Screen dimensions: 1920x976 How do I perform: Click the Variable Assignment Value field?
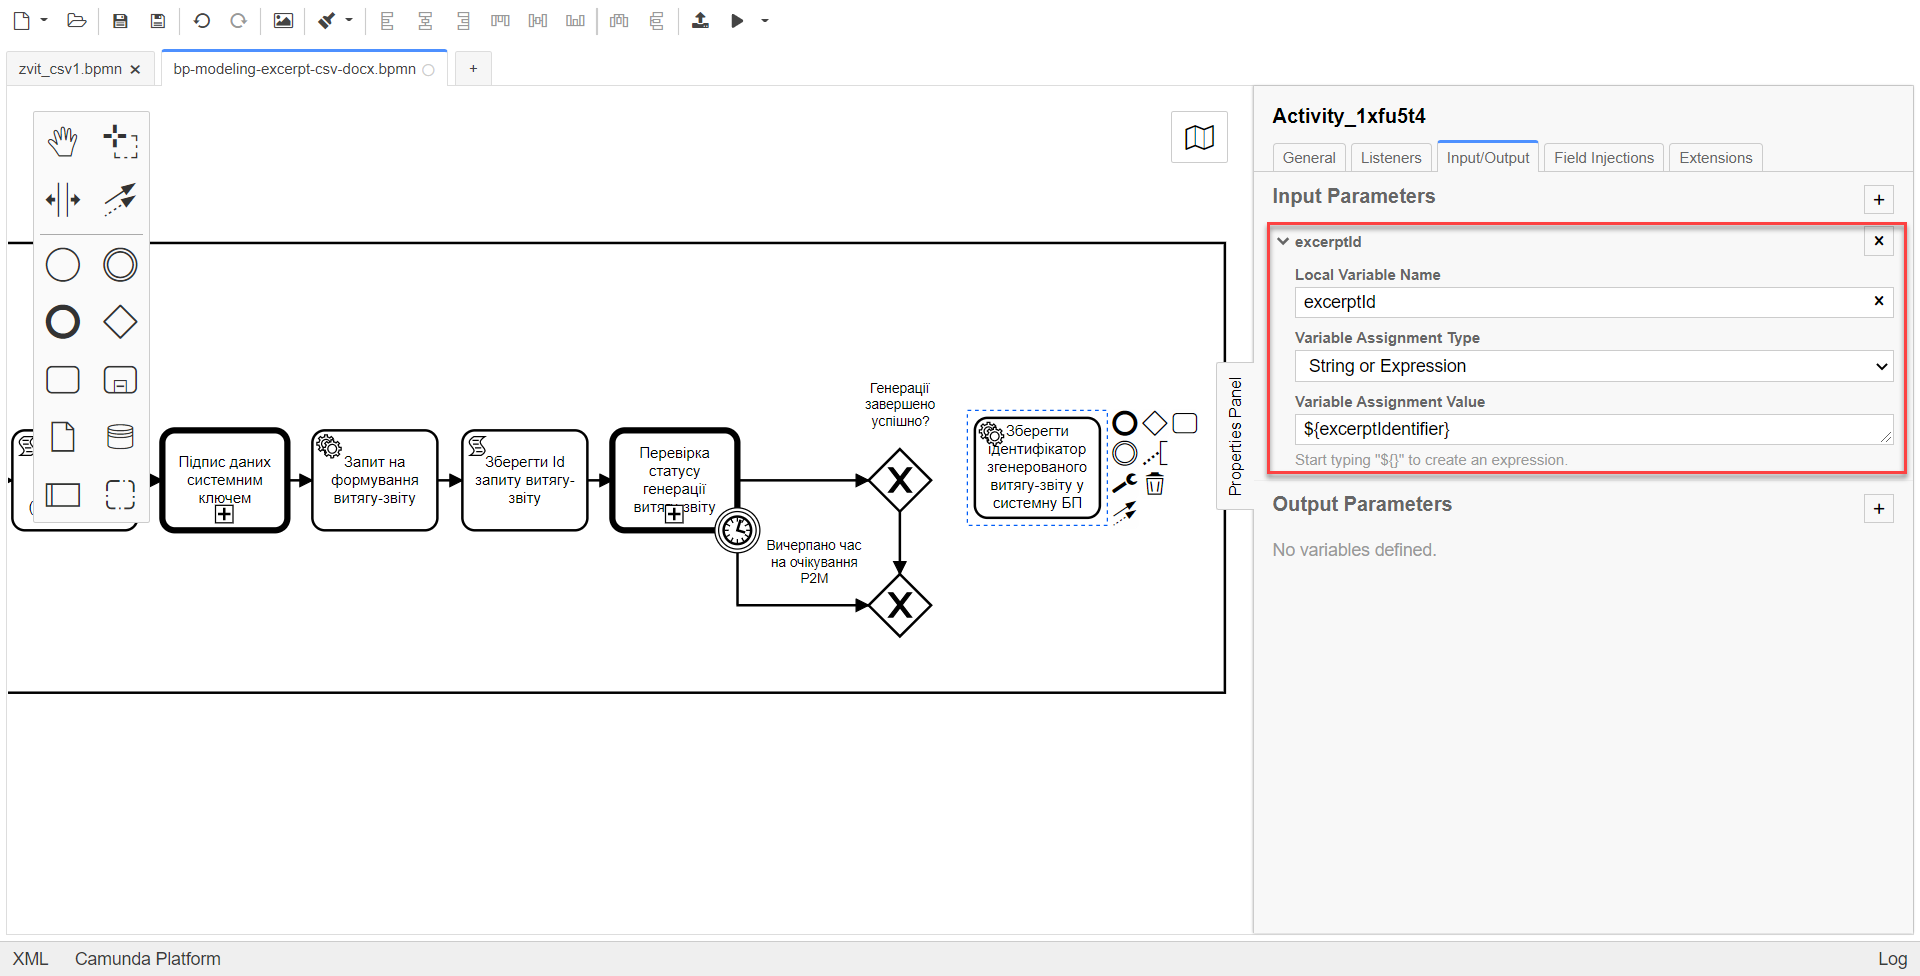1587,429
